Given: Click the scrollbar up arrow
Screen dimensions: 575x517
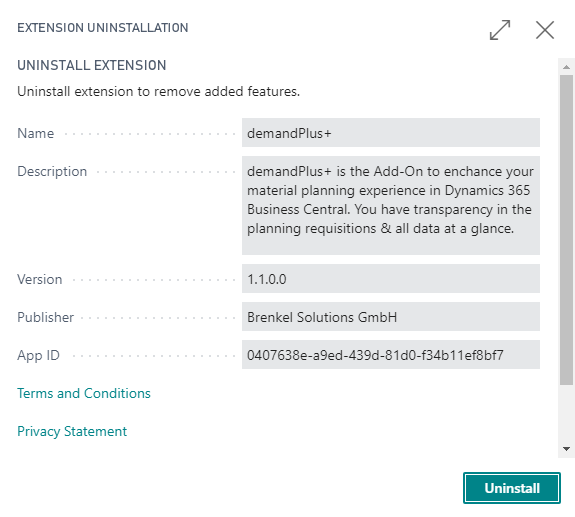Looking at the screenshot, I should (566, 67).
